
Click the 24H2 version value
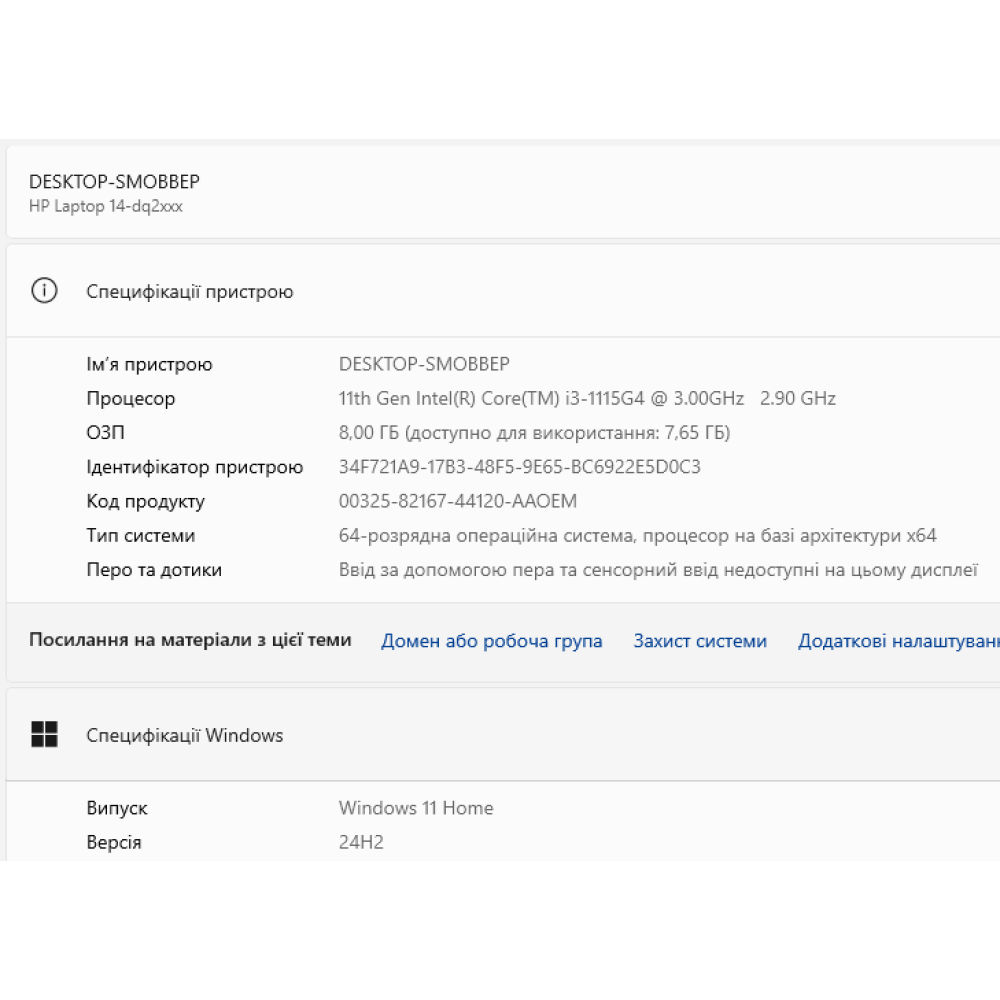point(361,842)
